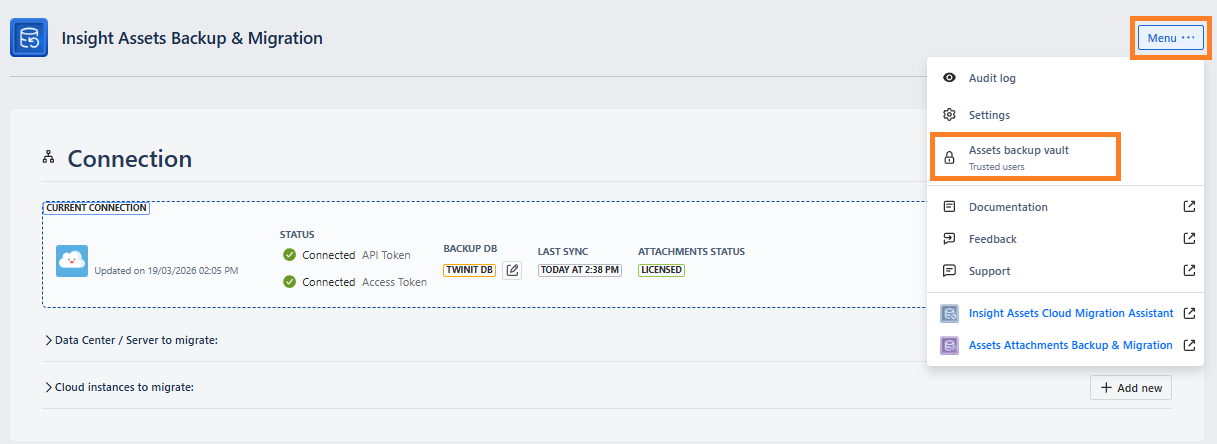Click the external link icon beside Cloud Migration Assistant

pyautogui.click(x=1189, y=313)
